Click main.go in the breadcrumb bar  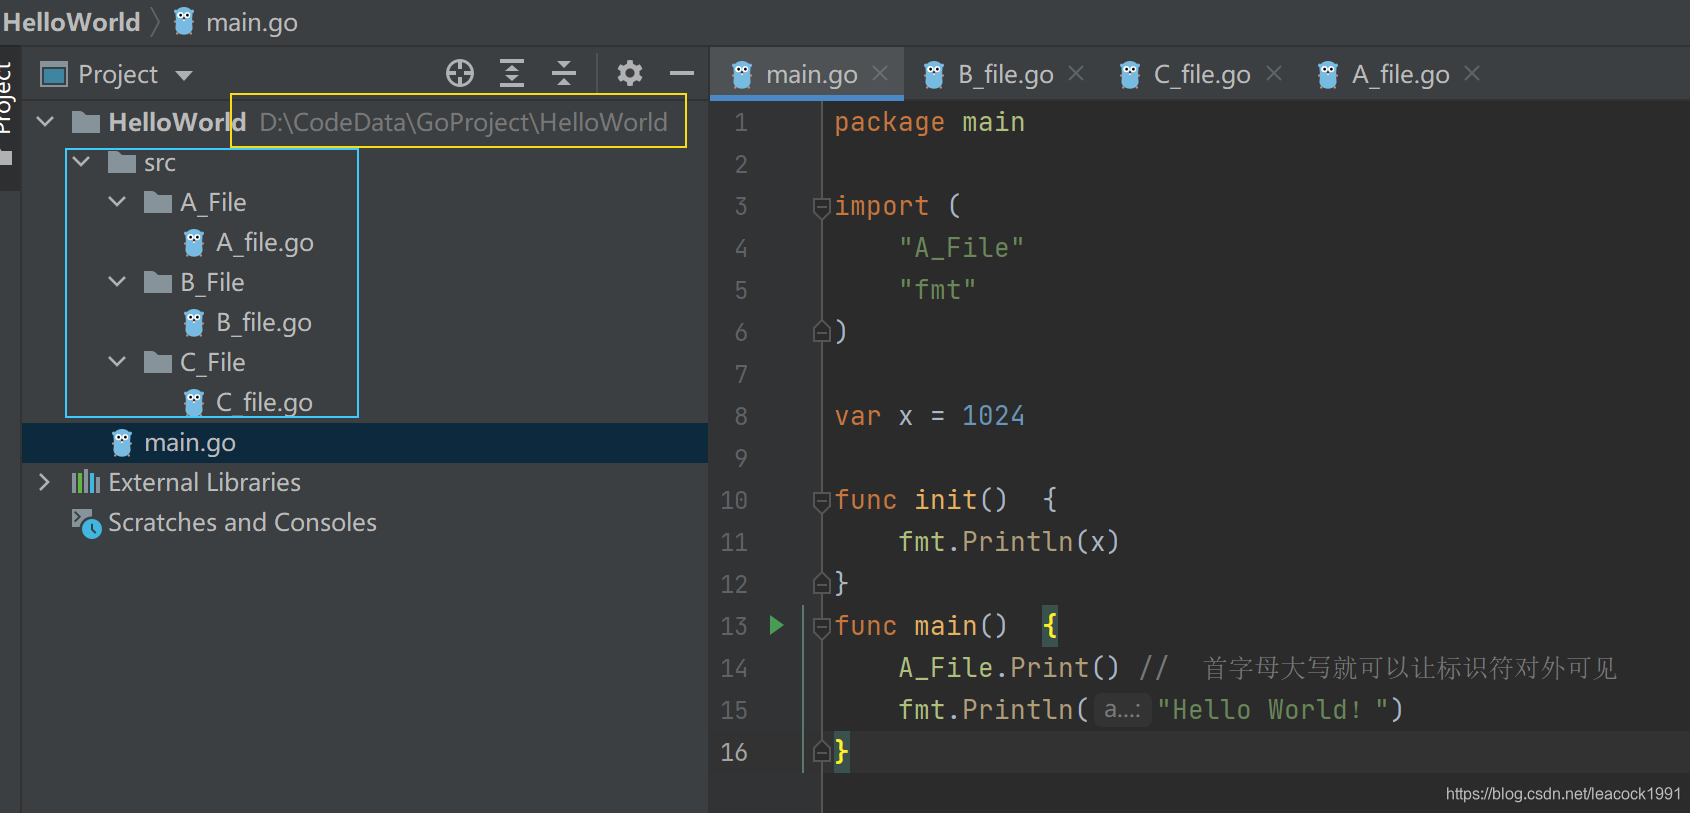click(x=252, y=22)
